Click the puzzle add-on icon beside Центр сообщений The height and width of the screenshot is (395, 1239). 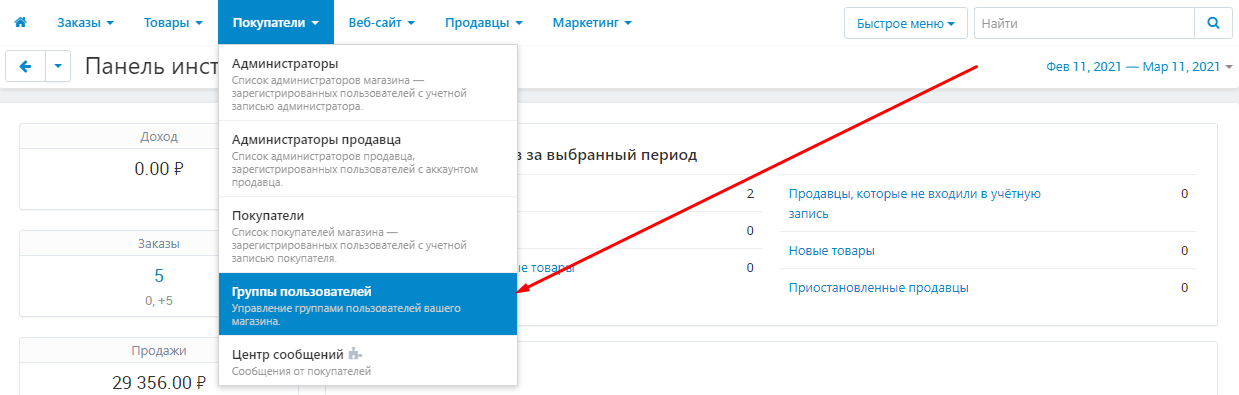click(355, 354)
